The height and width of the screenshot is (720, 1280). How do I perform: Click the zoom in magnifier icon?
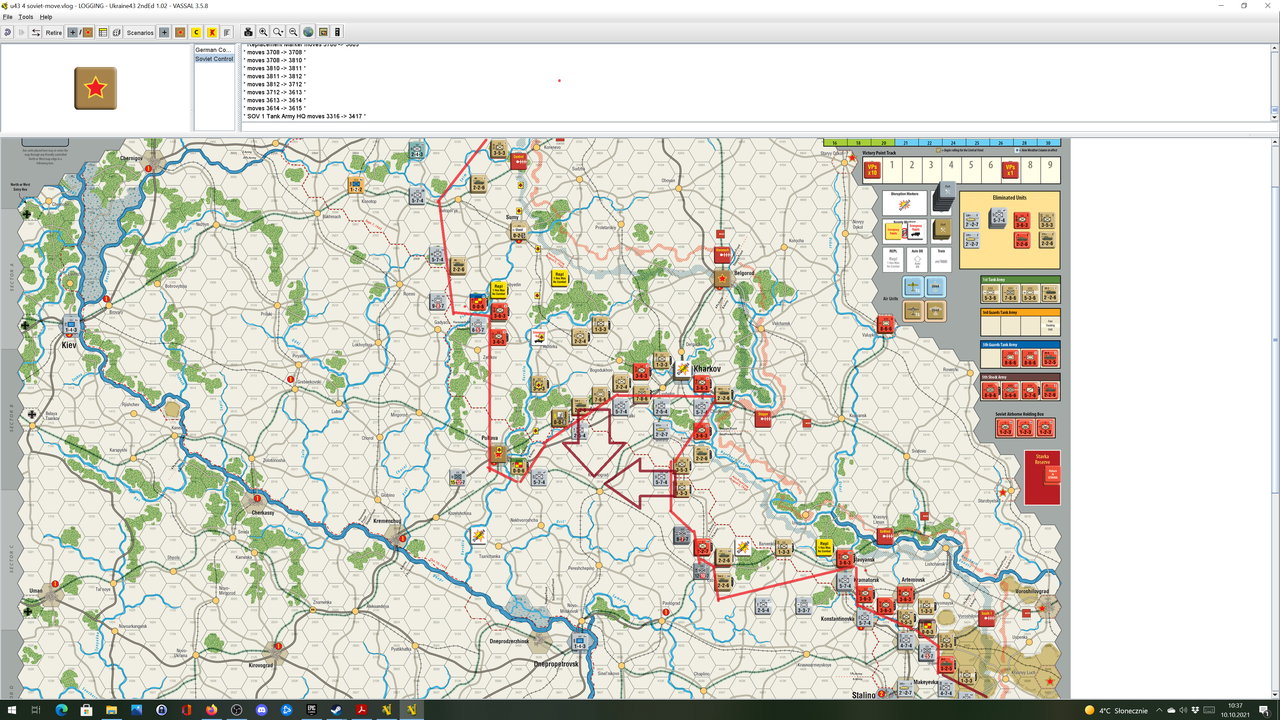click(263, 32)
